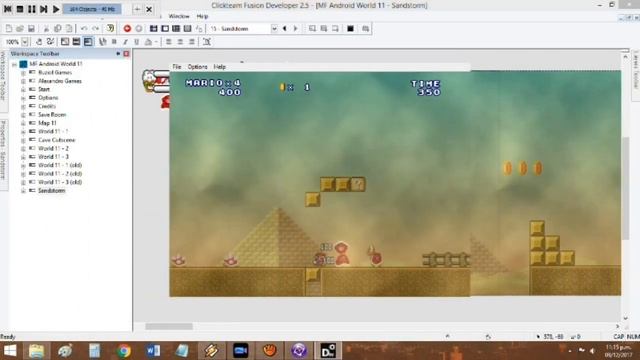Expand debugger with the plus button
640x360 pixels.
pyautogui.click(x=138, y=9)
